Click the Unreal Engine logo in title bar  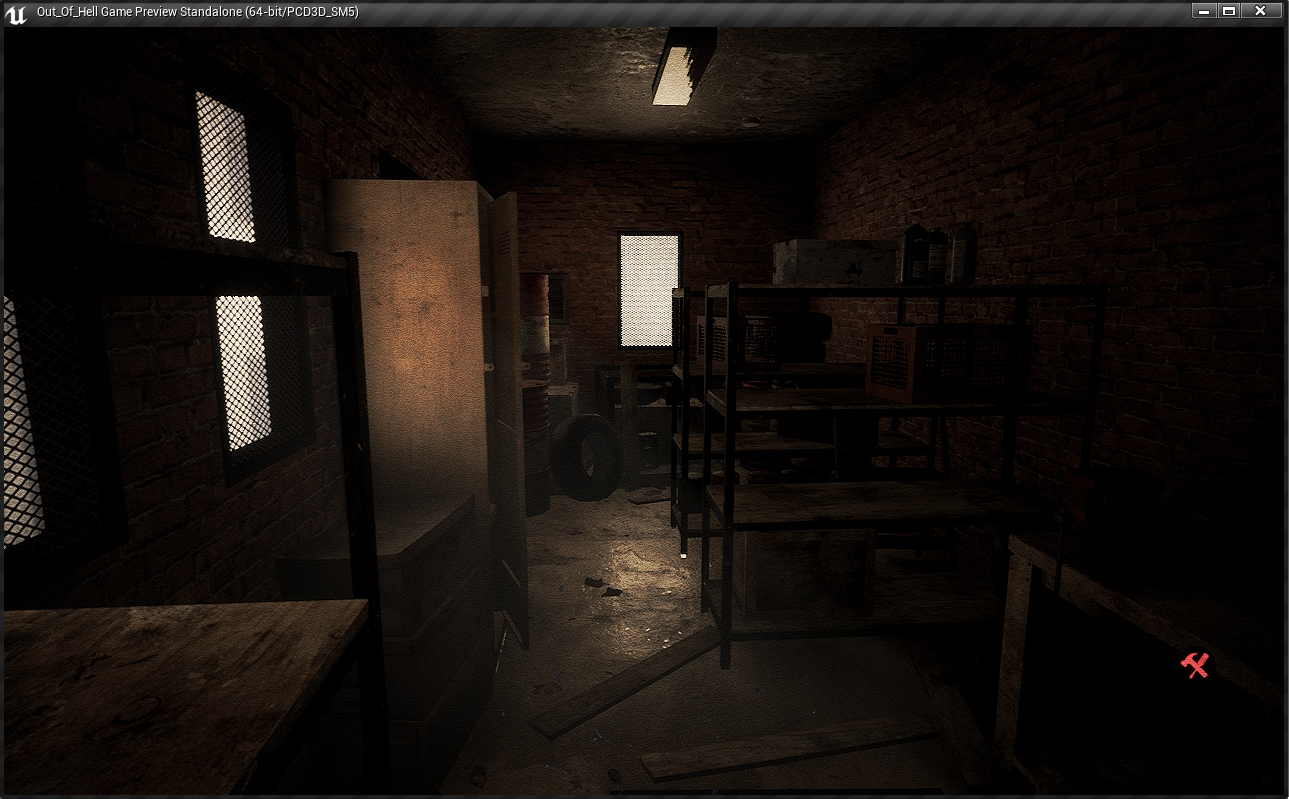(17, 12)
